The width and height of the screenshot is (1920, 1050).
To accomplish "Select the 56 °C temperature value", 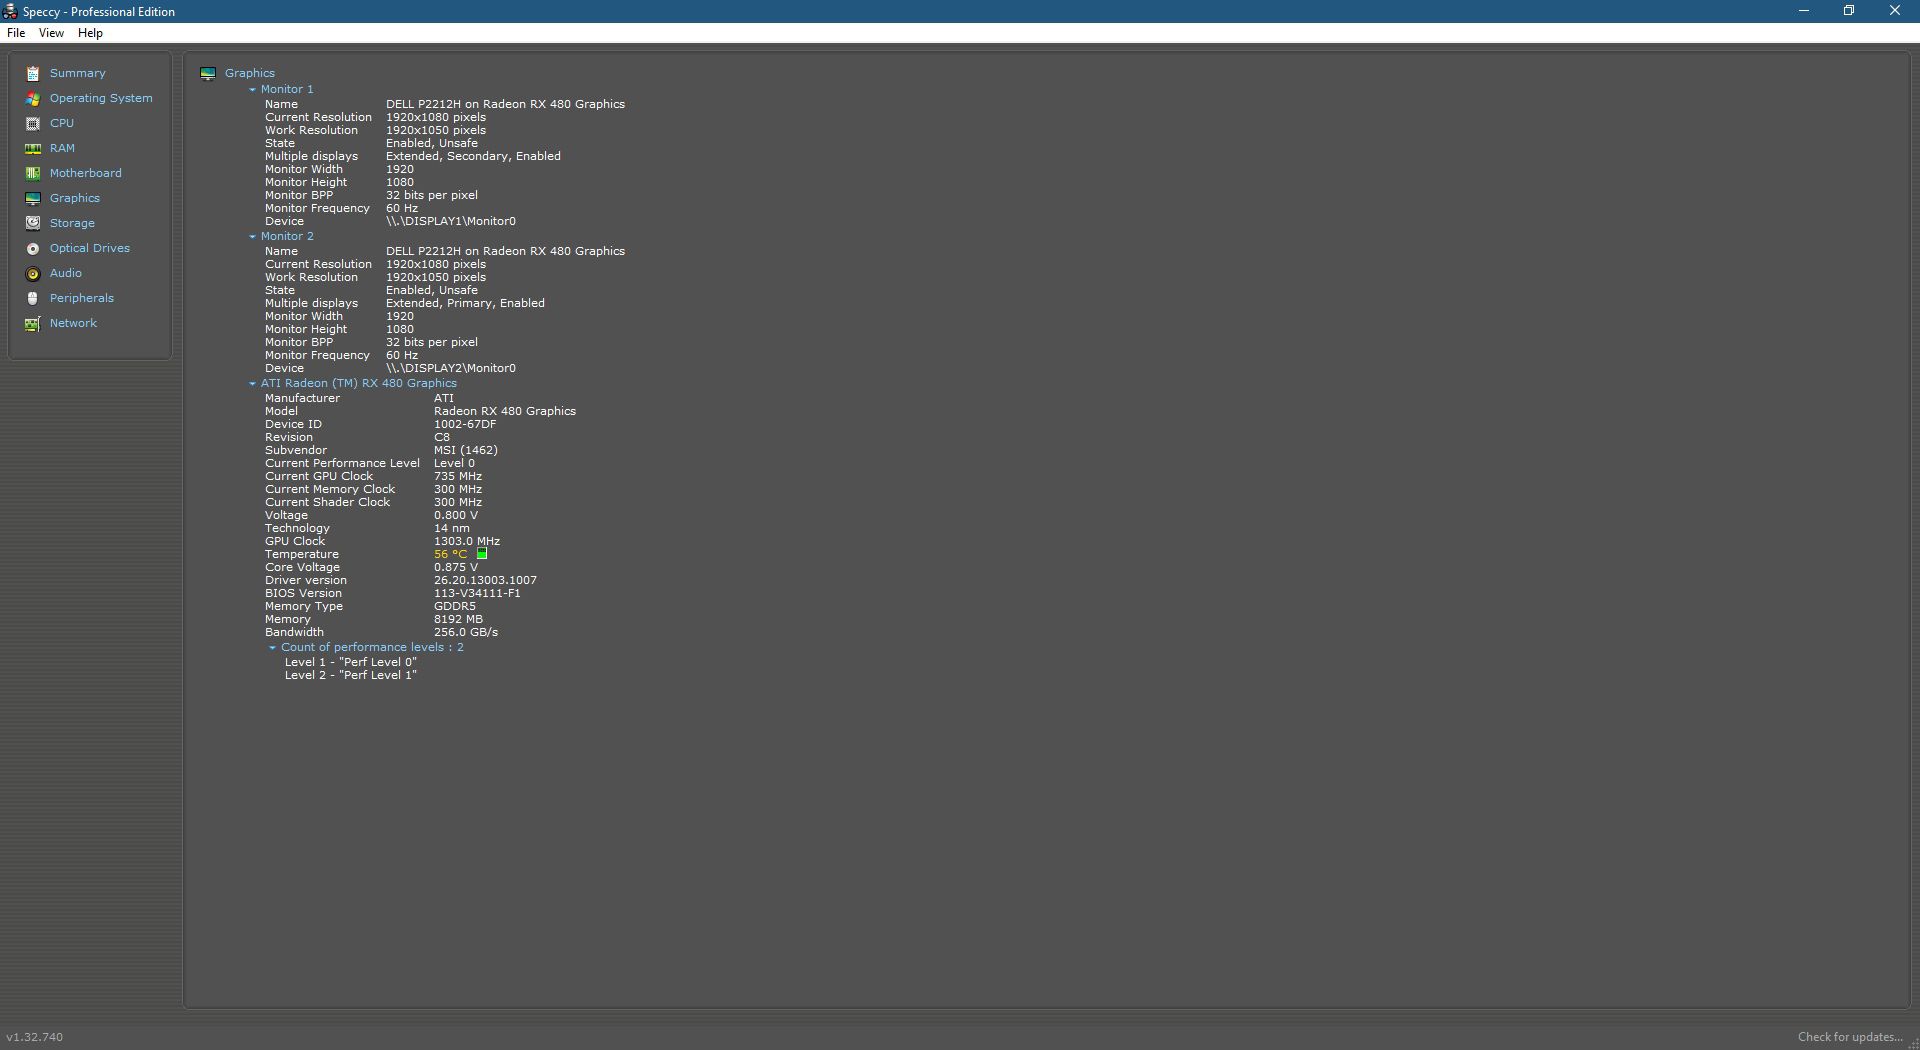I will click(x=450, y=554).
